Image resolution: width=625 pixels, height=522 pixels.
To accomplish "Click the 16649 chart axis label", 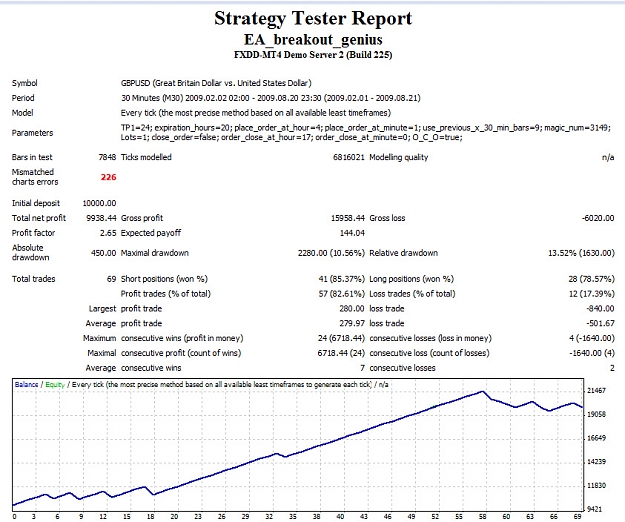I will (596, 438).
